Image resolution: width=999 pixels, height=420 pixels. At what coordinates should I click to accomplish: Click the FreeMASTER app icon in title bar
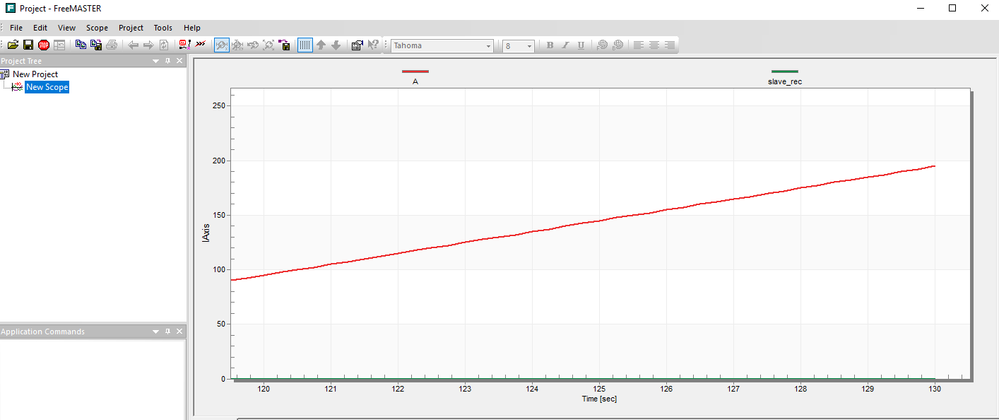(11, 8)
